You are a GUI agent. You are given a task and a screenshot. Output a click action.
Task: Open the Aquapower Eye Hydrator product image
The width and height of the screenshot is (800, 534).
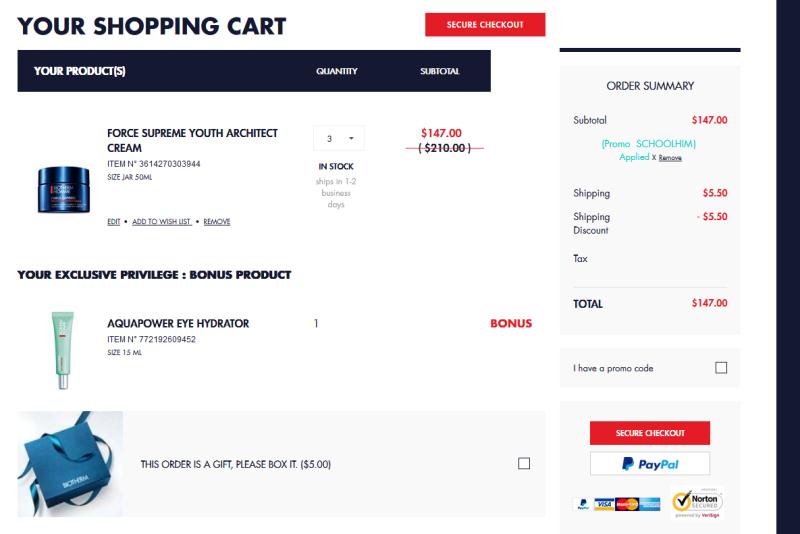pos(62,350)
